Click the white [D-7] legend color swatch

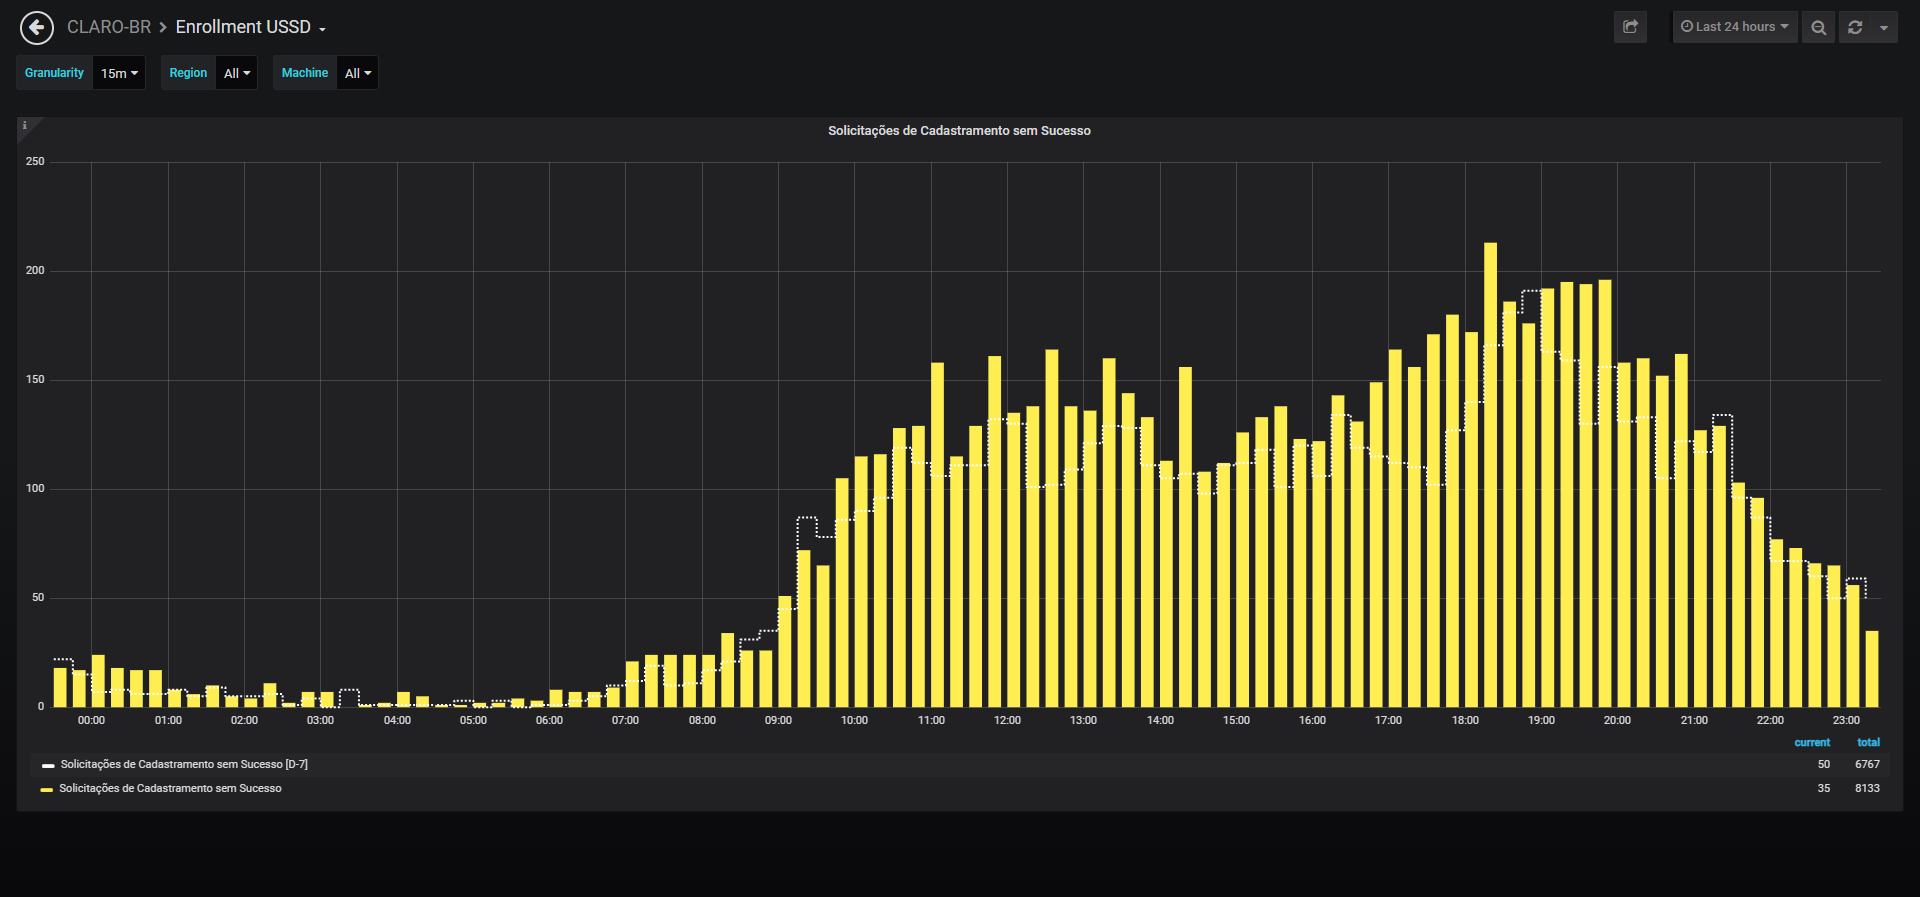[x=48, y=765]
